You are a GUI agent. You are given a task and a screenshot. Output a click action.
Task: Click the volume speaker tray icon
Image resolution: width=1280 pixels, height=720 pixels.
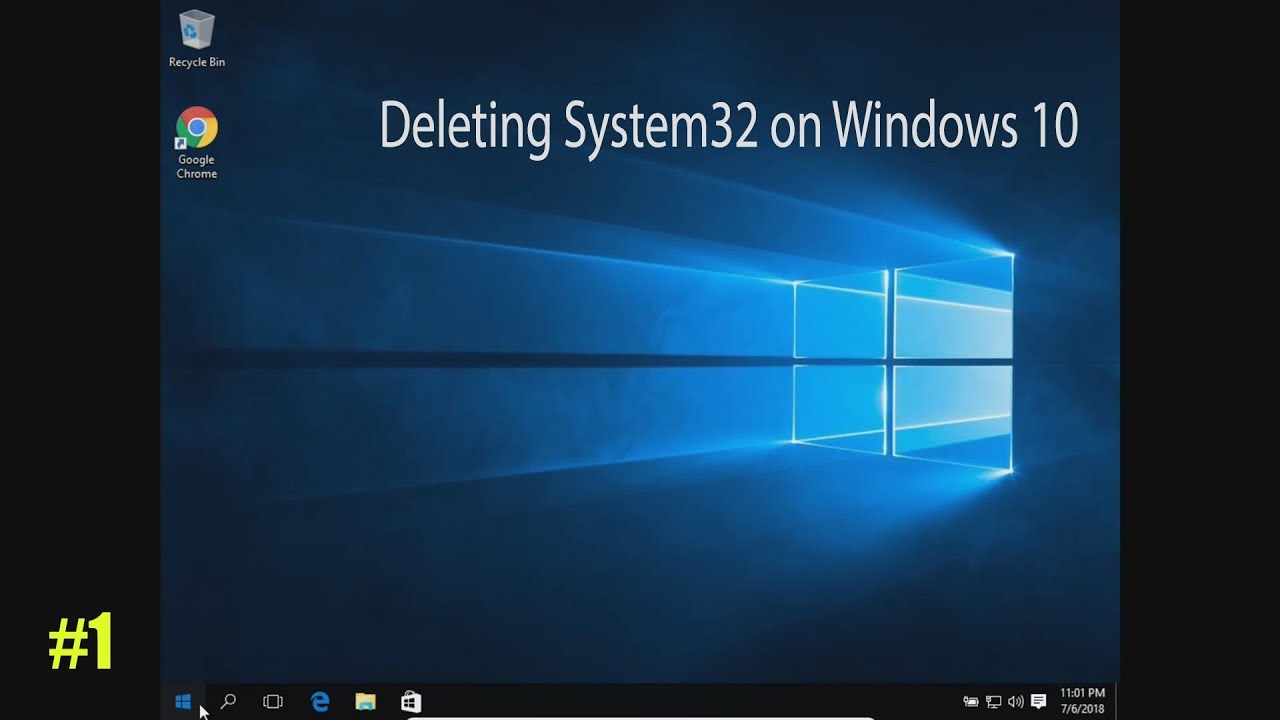tap(1016, 702)
